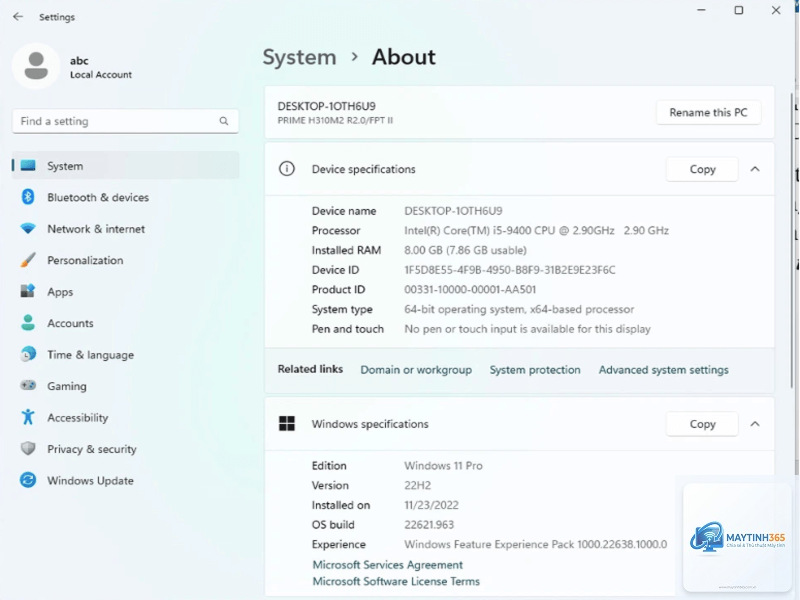Image resolution: width=800 pixels, height=600 pixels.
Task: Open Accessibility settings
Action: pos(126,417)
